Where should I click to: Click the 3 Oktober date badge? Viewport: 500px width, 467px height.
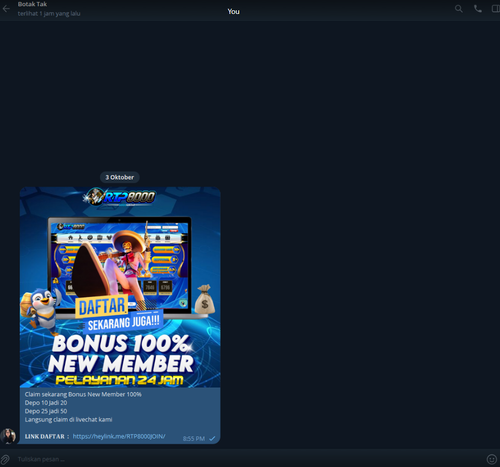click(120, 177)
